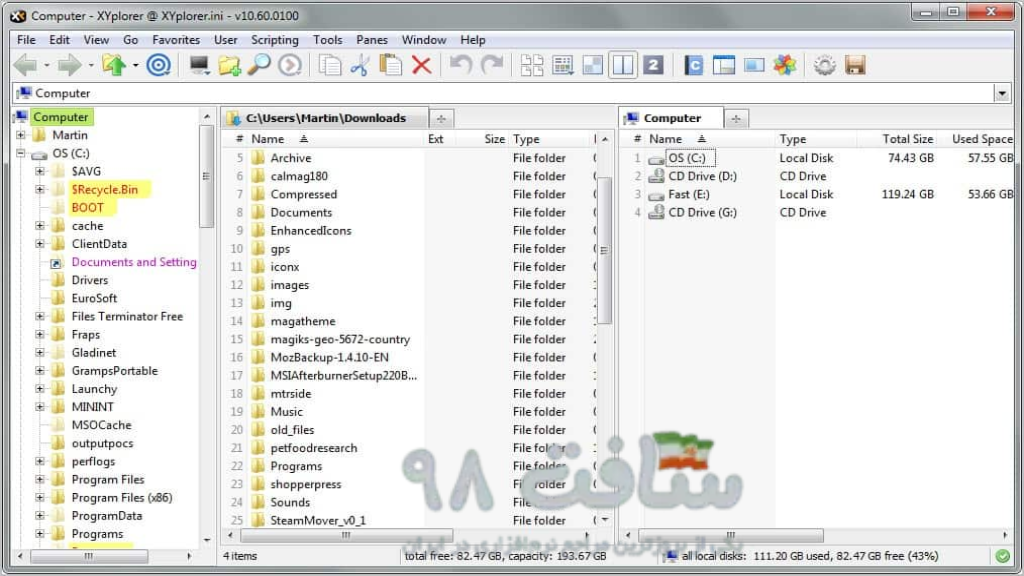1024x576 pixels.
Task: Collapse the OS (C:) tree node
Action: click(x=21, y=153)
